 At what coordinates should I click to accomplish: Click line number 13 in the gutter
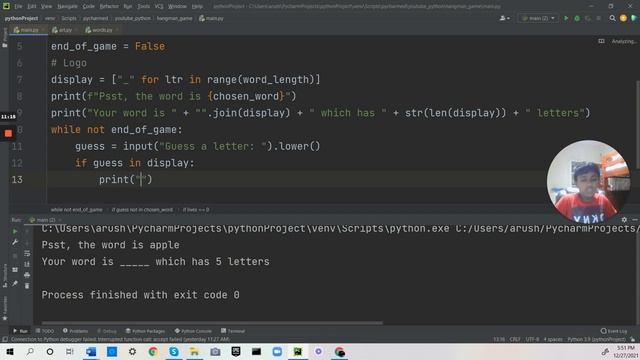tap(17, 180)
